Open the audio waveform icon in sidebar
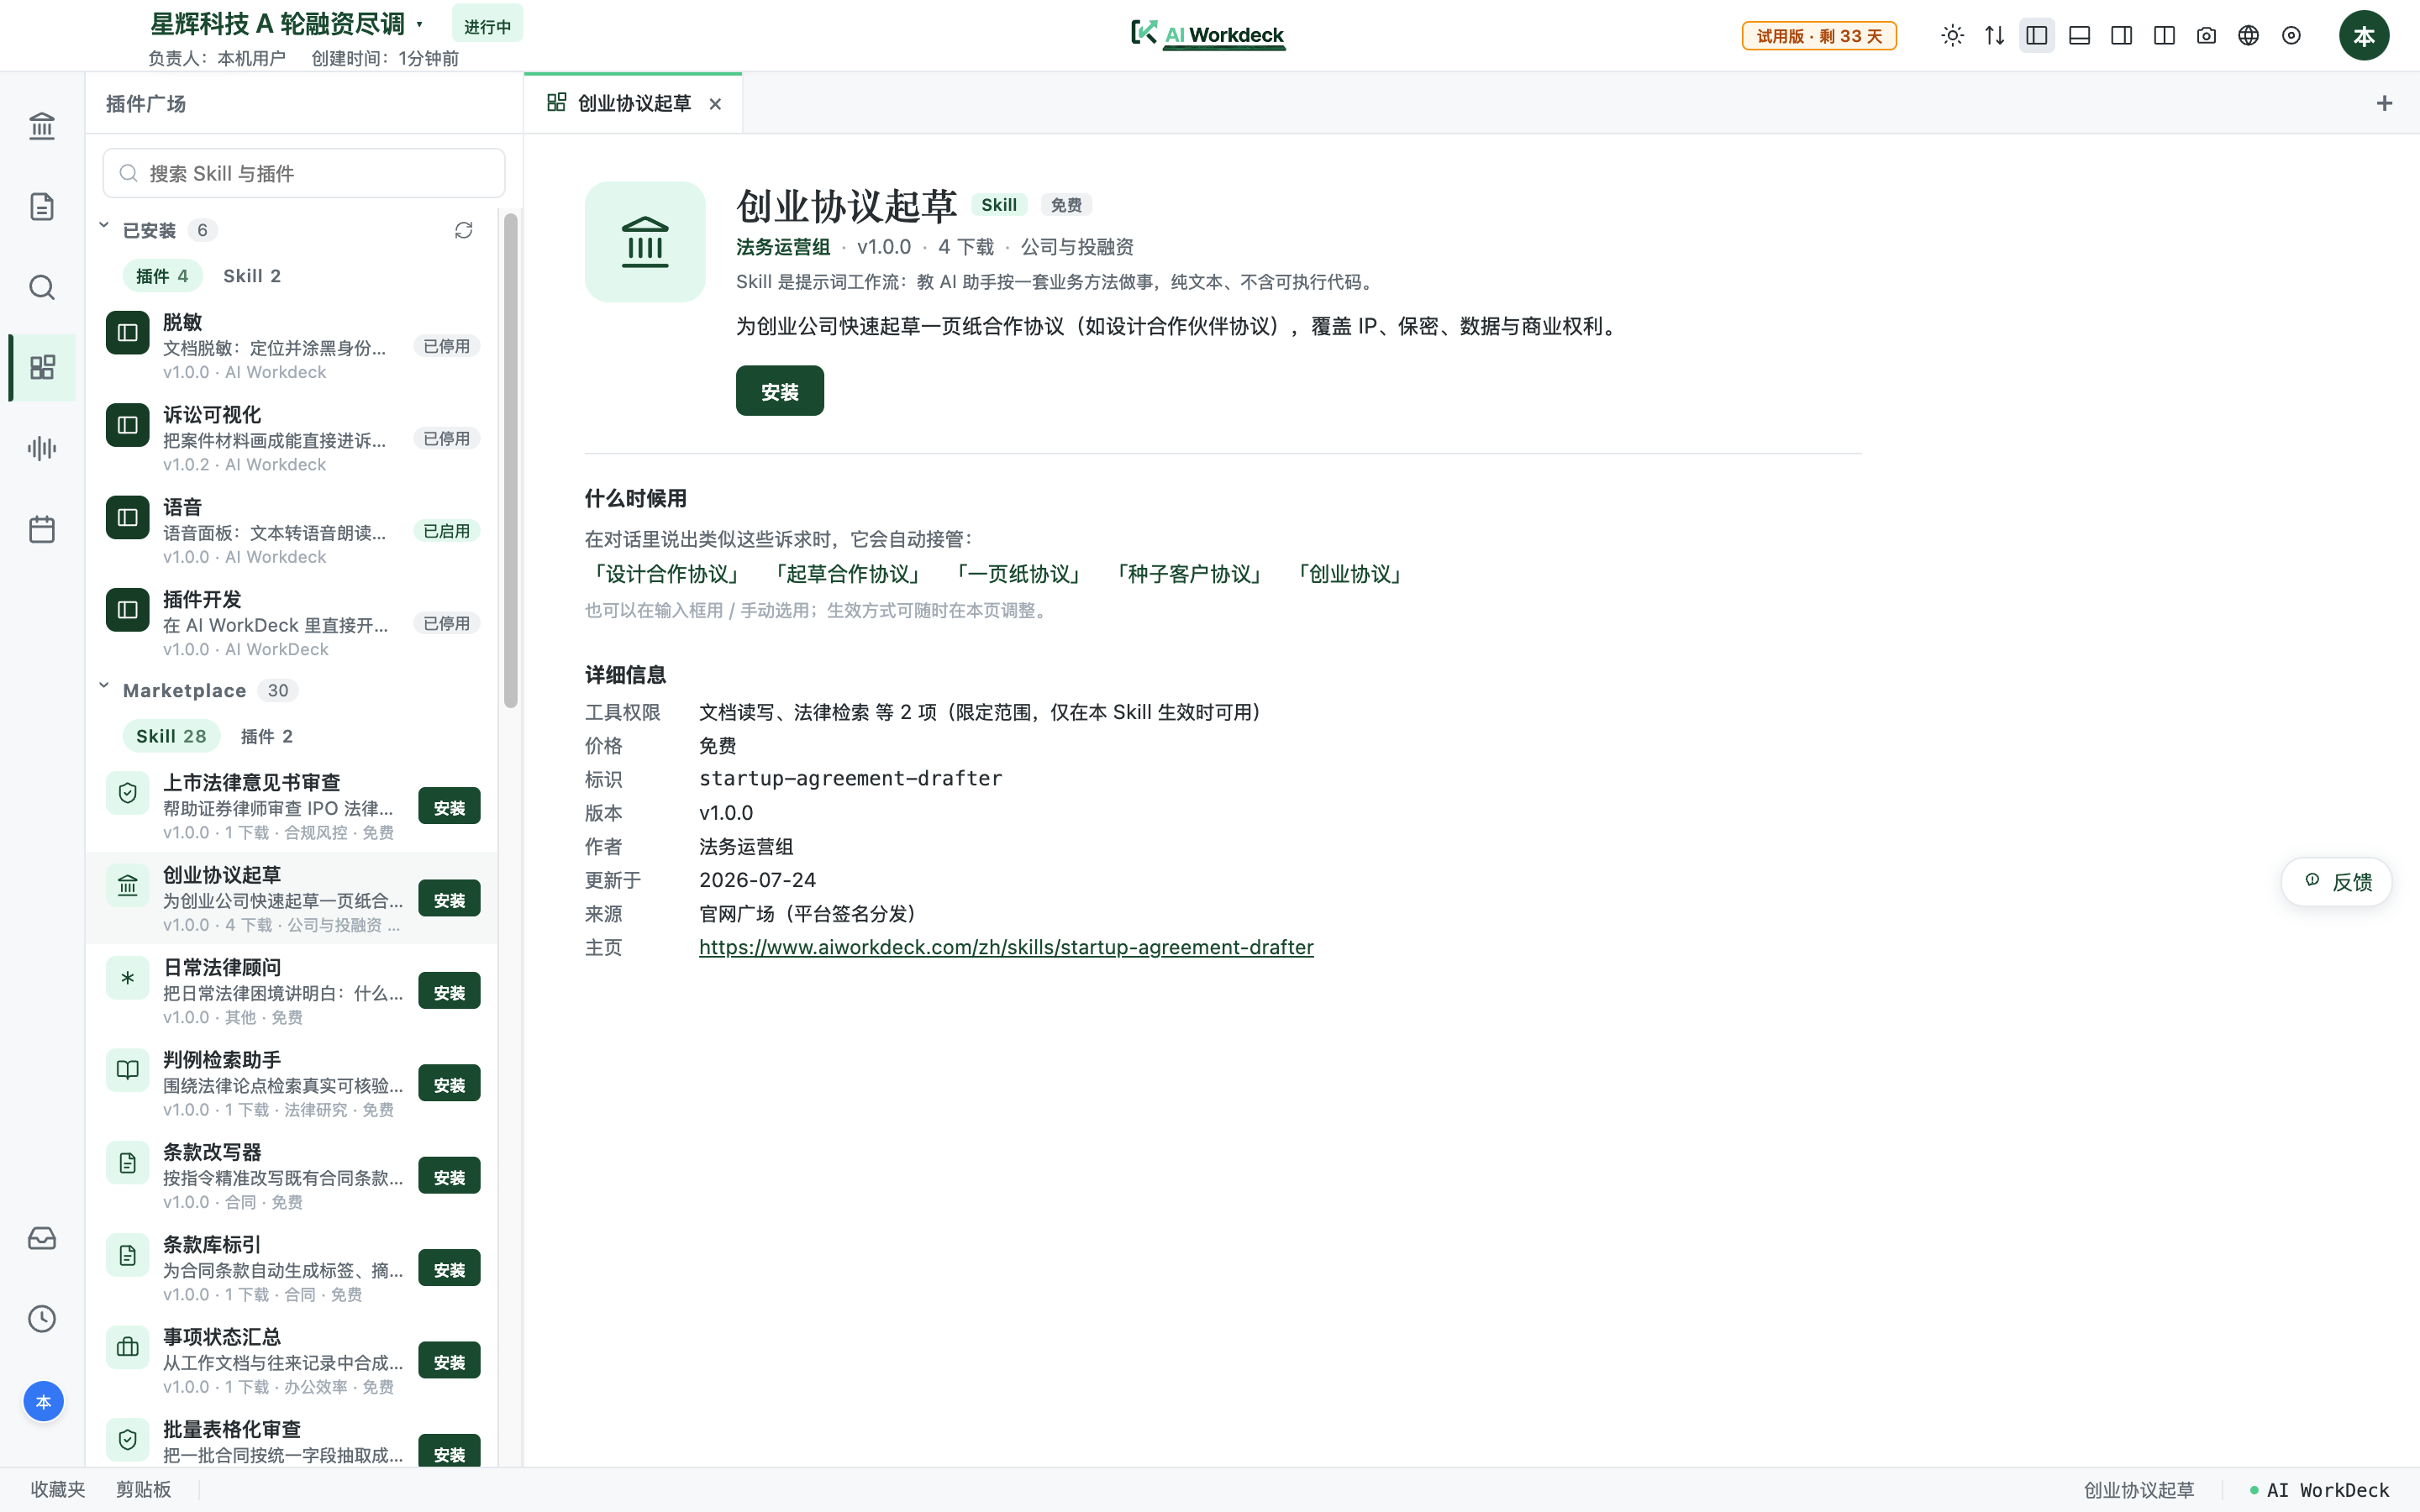This screenshot has height=1512, width=2420. (x=42, y=448)
